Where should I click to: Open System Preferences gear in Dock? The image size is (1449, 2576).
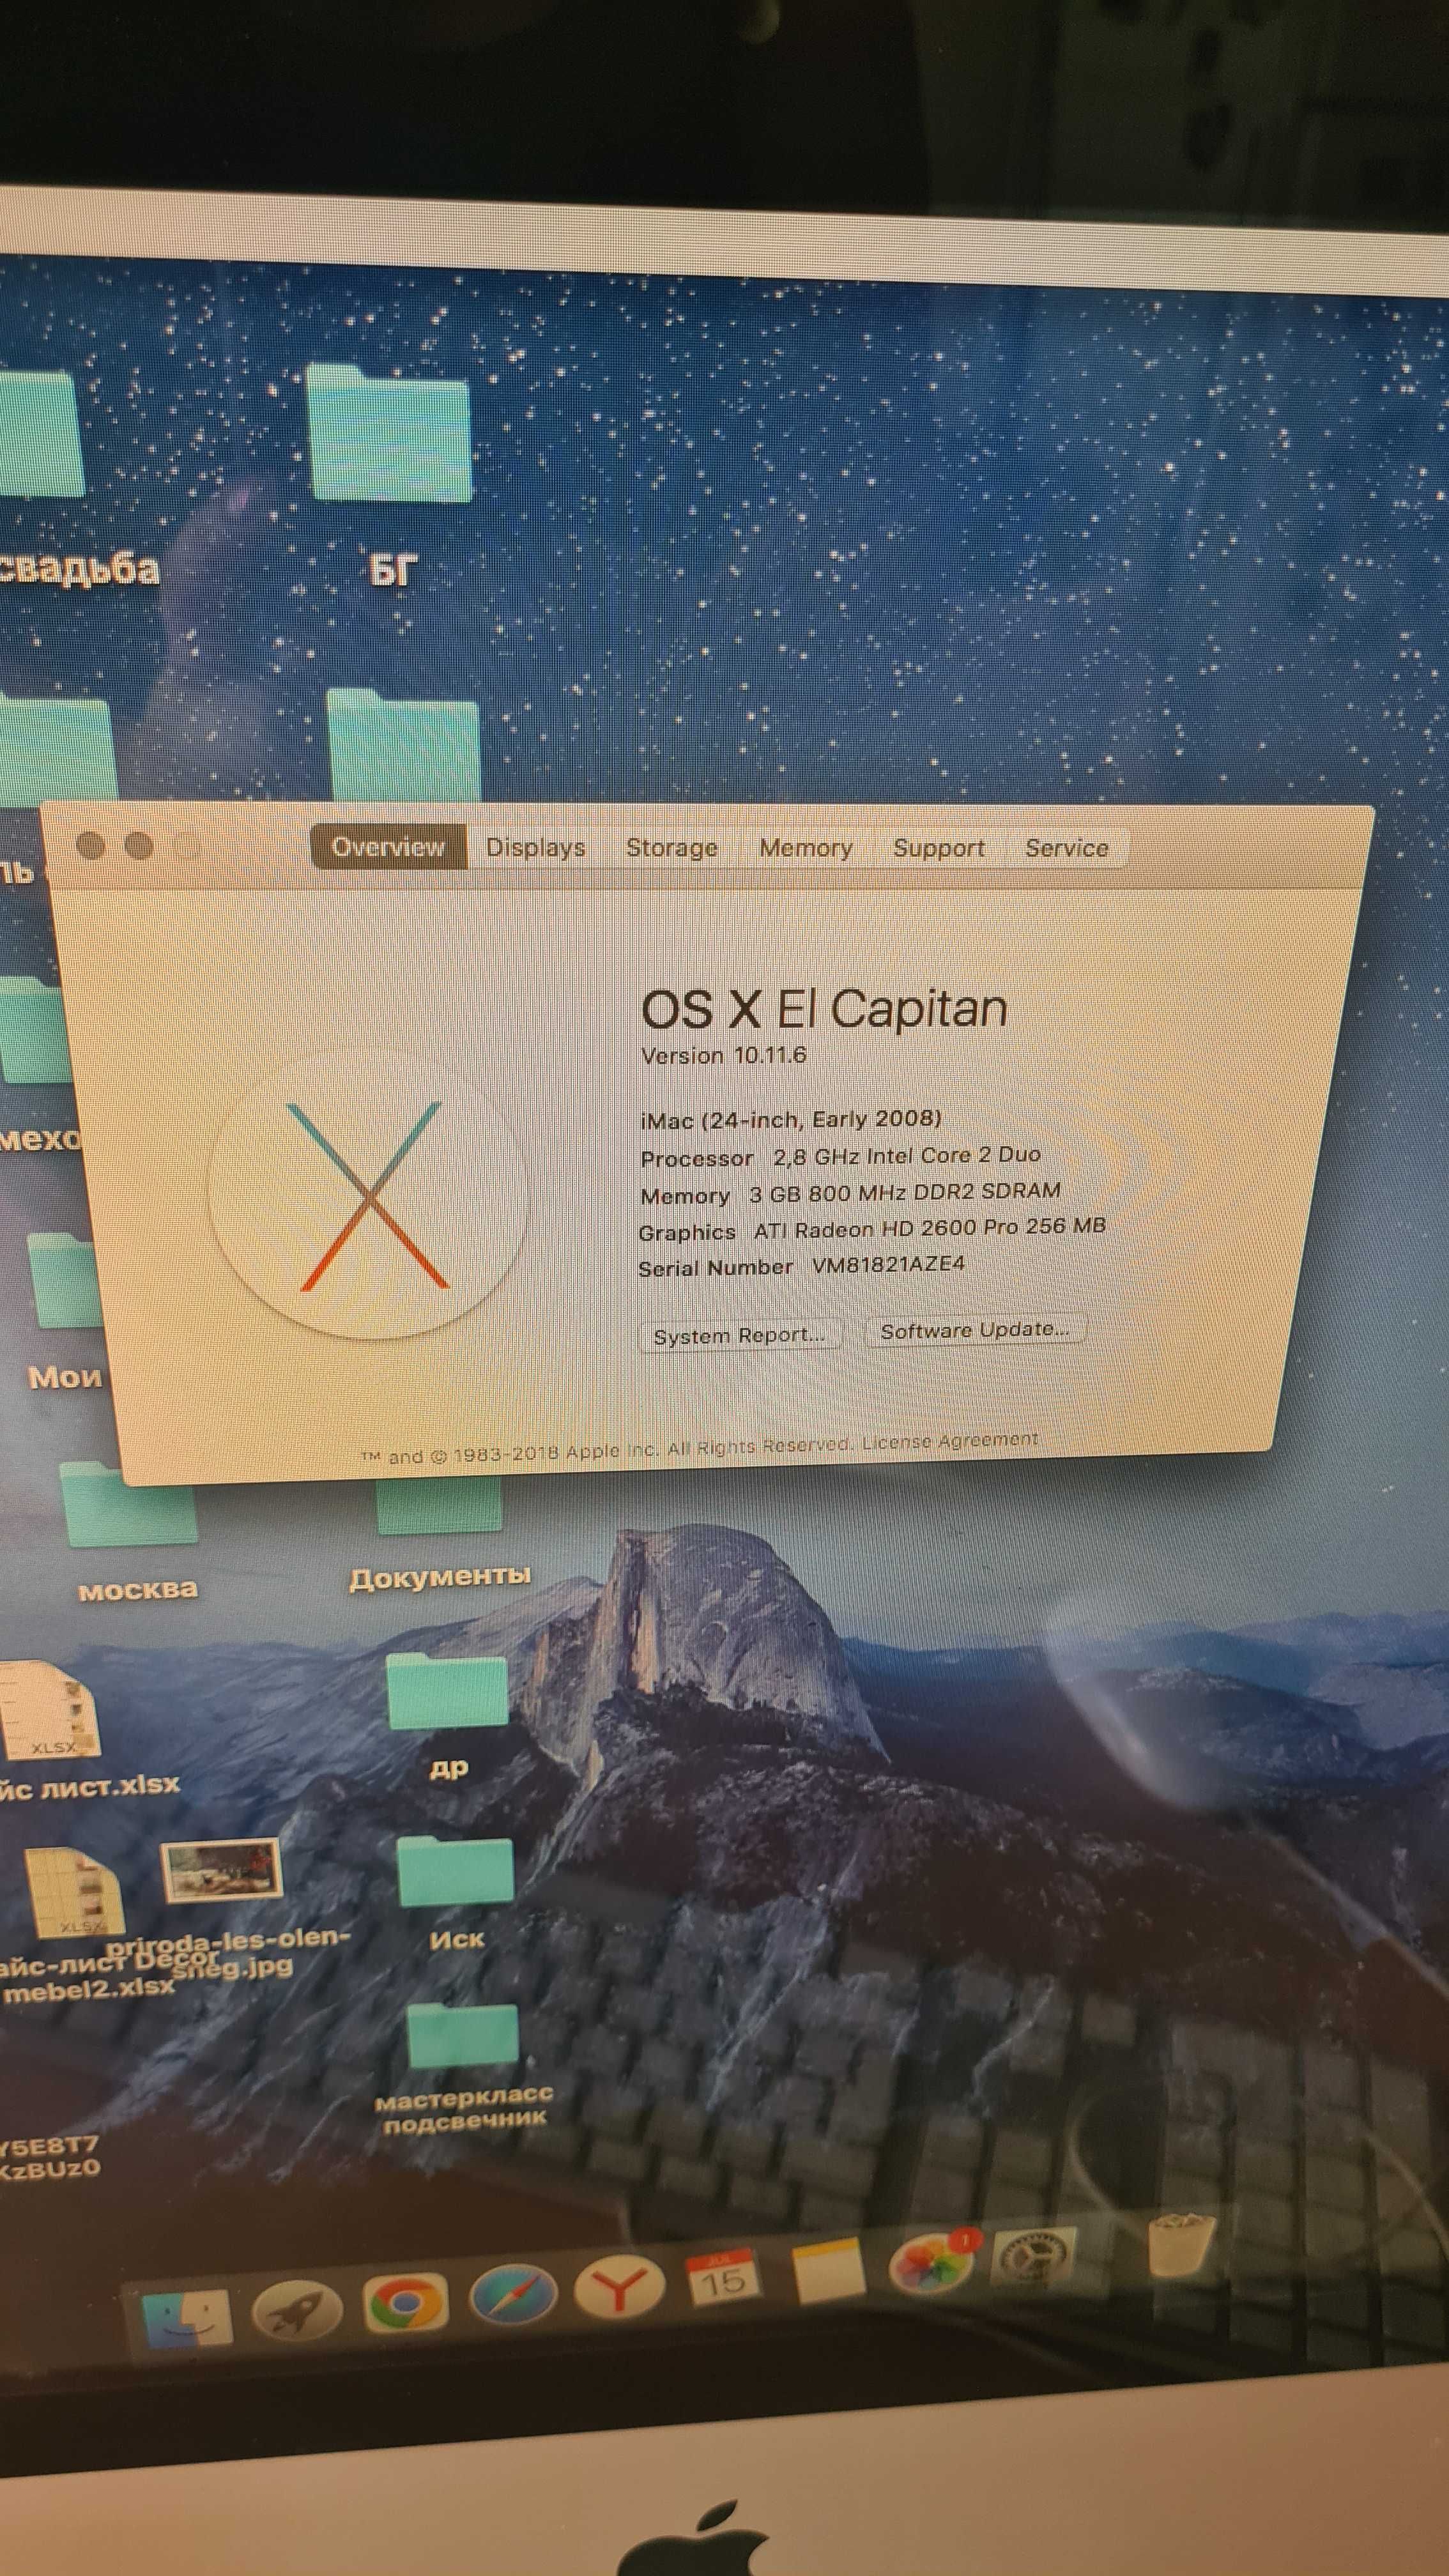point(1036,2254)
